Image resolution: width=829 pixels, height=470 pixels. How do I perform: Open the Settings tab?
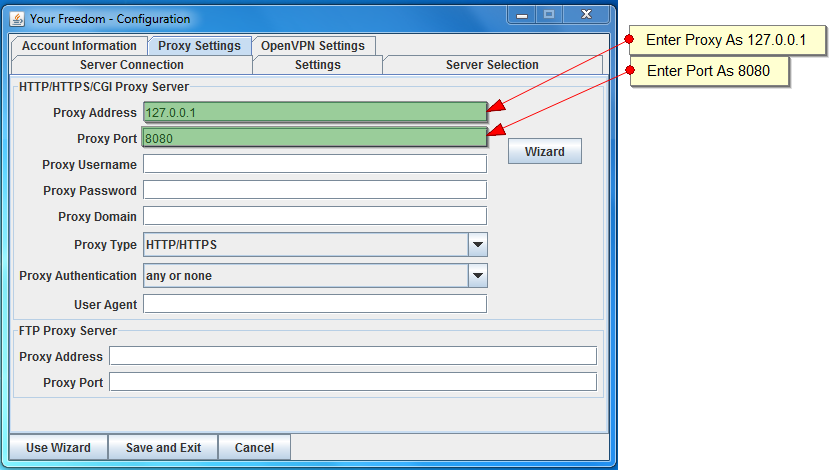(318, 64)
